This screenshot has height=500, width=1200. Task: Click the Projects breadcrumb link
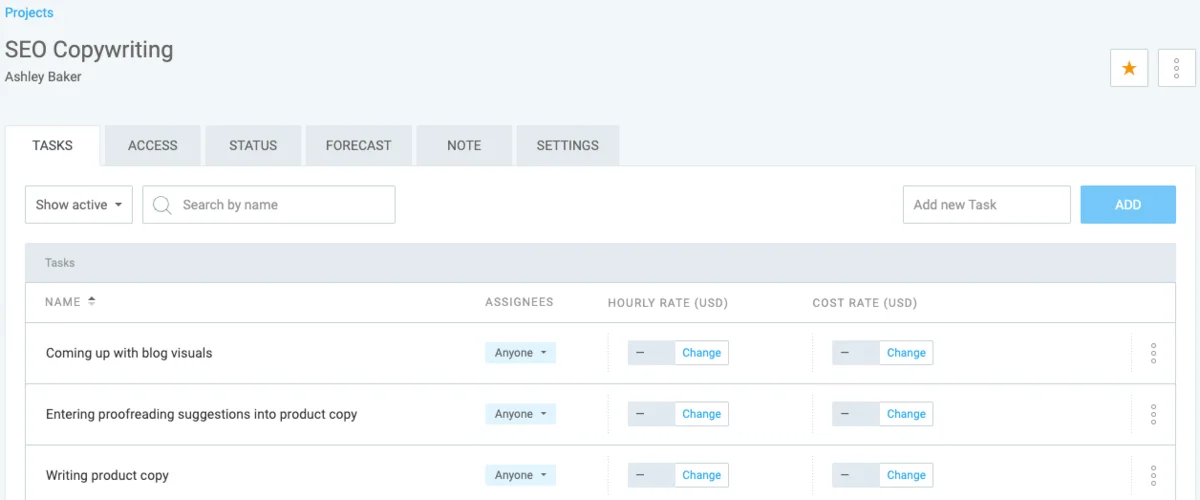29,13
